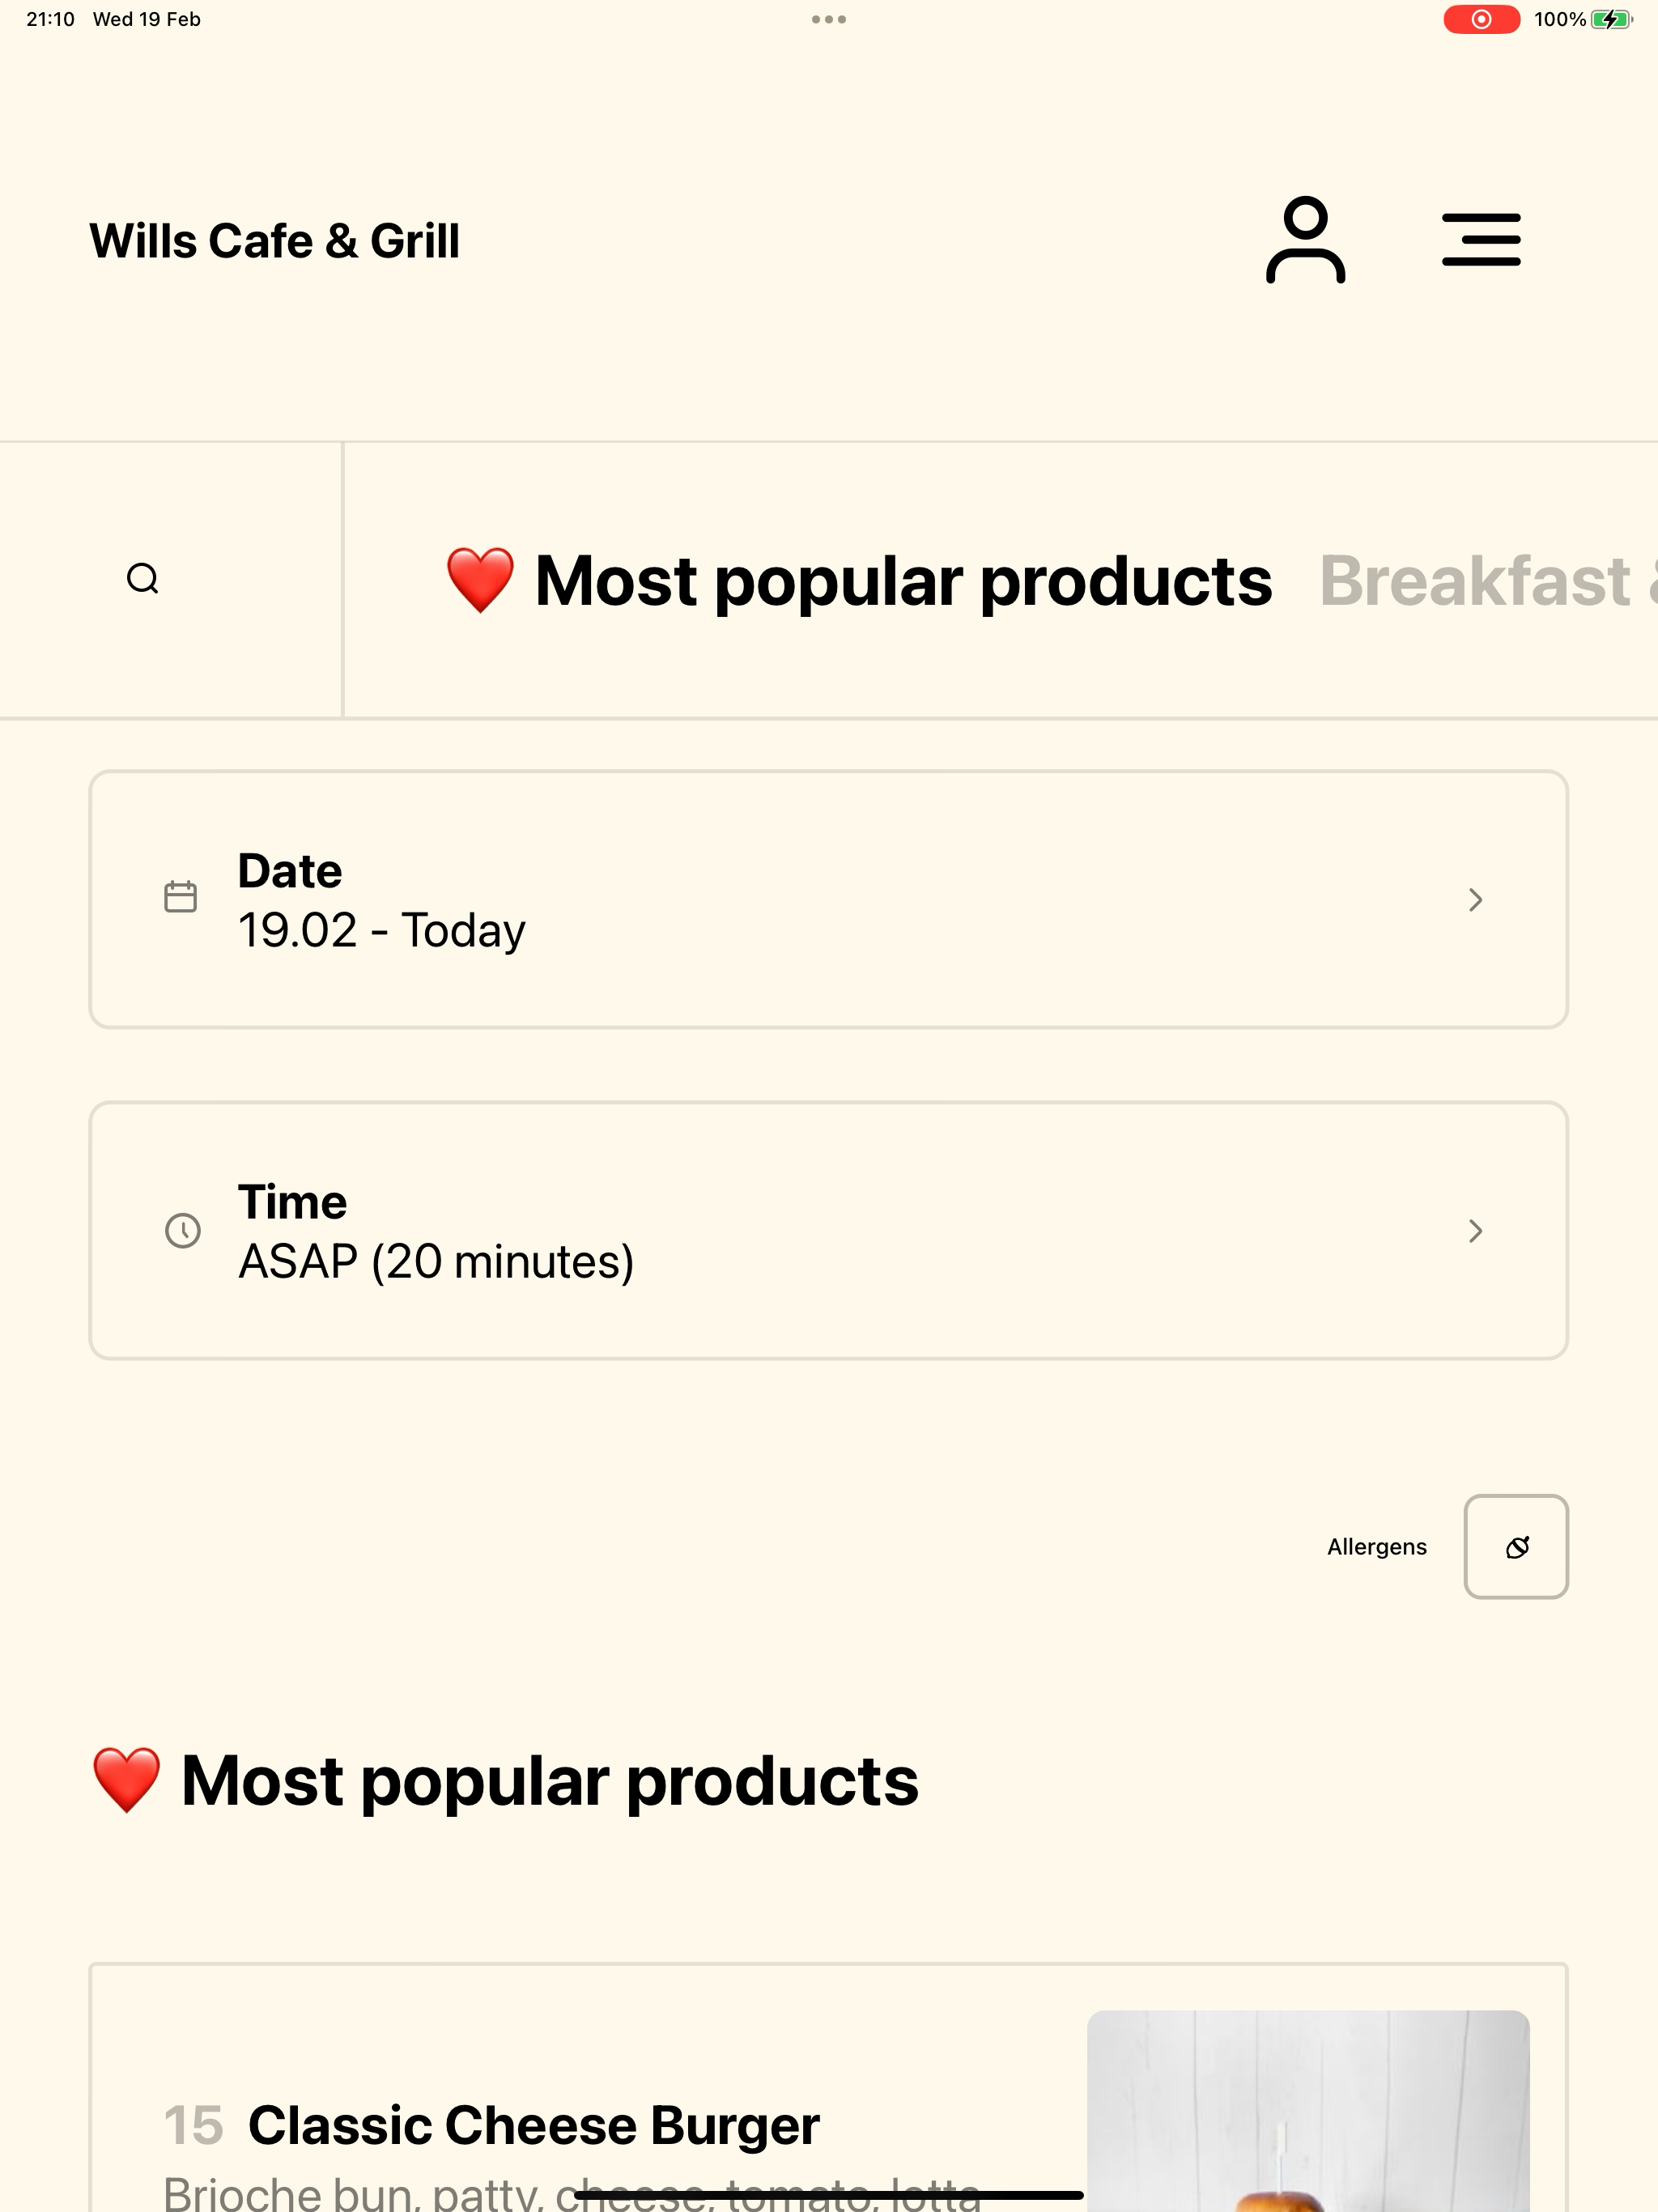Tap the search magnifier icon
The height and width of the screenshot is (2212, 1658).
coord(143,579)
